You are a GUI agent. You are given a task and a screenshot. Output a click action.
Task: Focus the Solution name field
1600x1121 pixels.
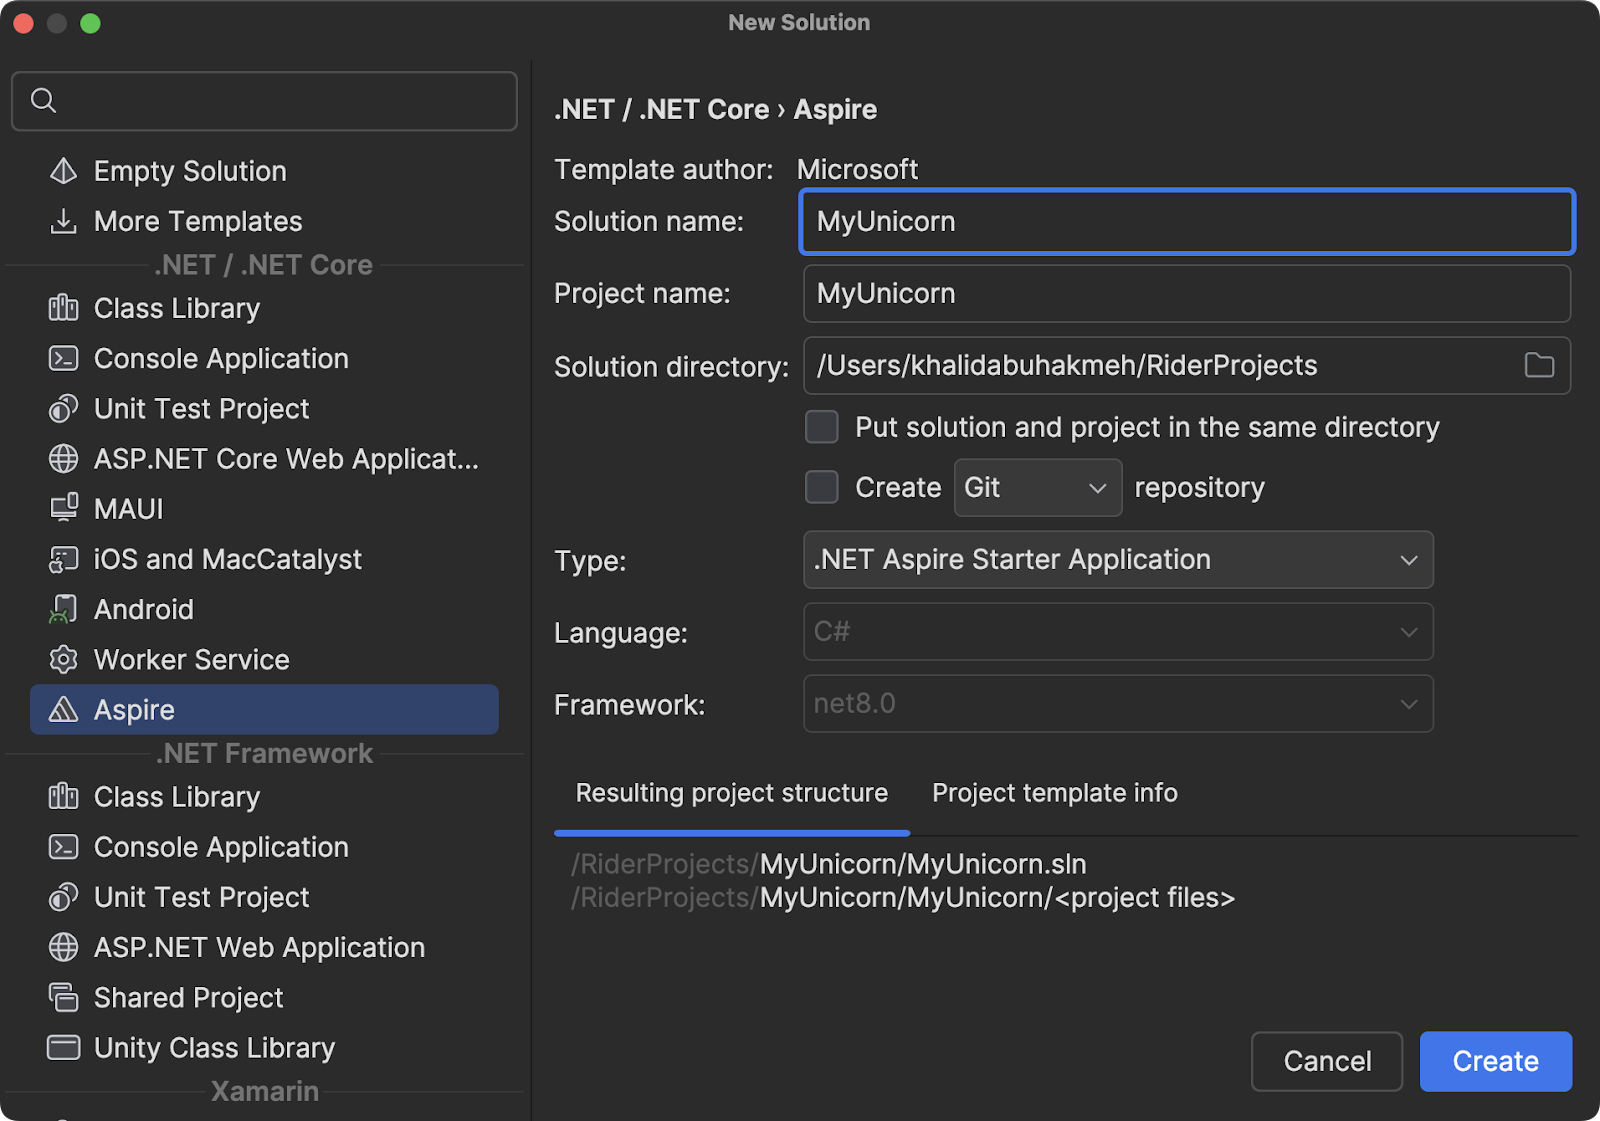pyautogui.click(x=1187, y=221)
